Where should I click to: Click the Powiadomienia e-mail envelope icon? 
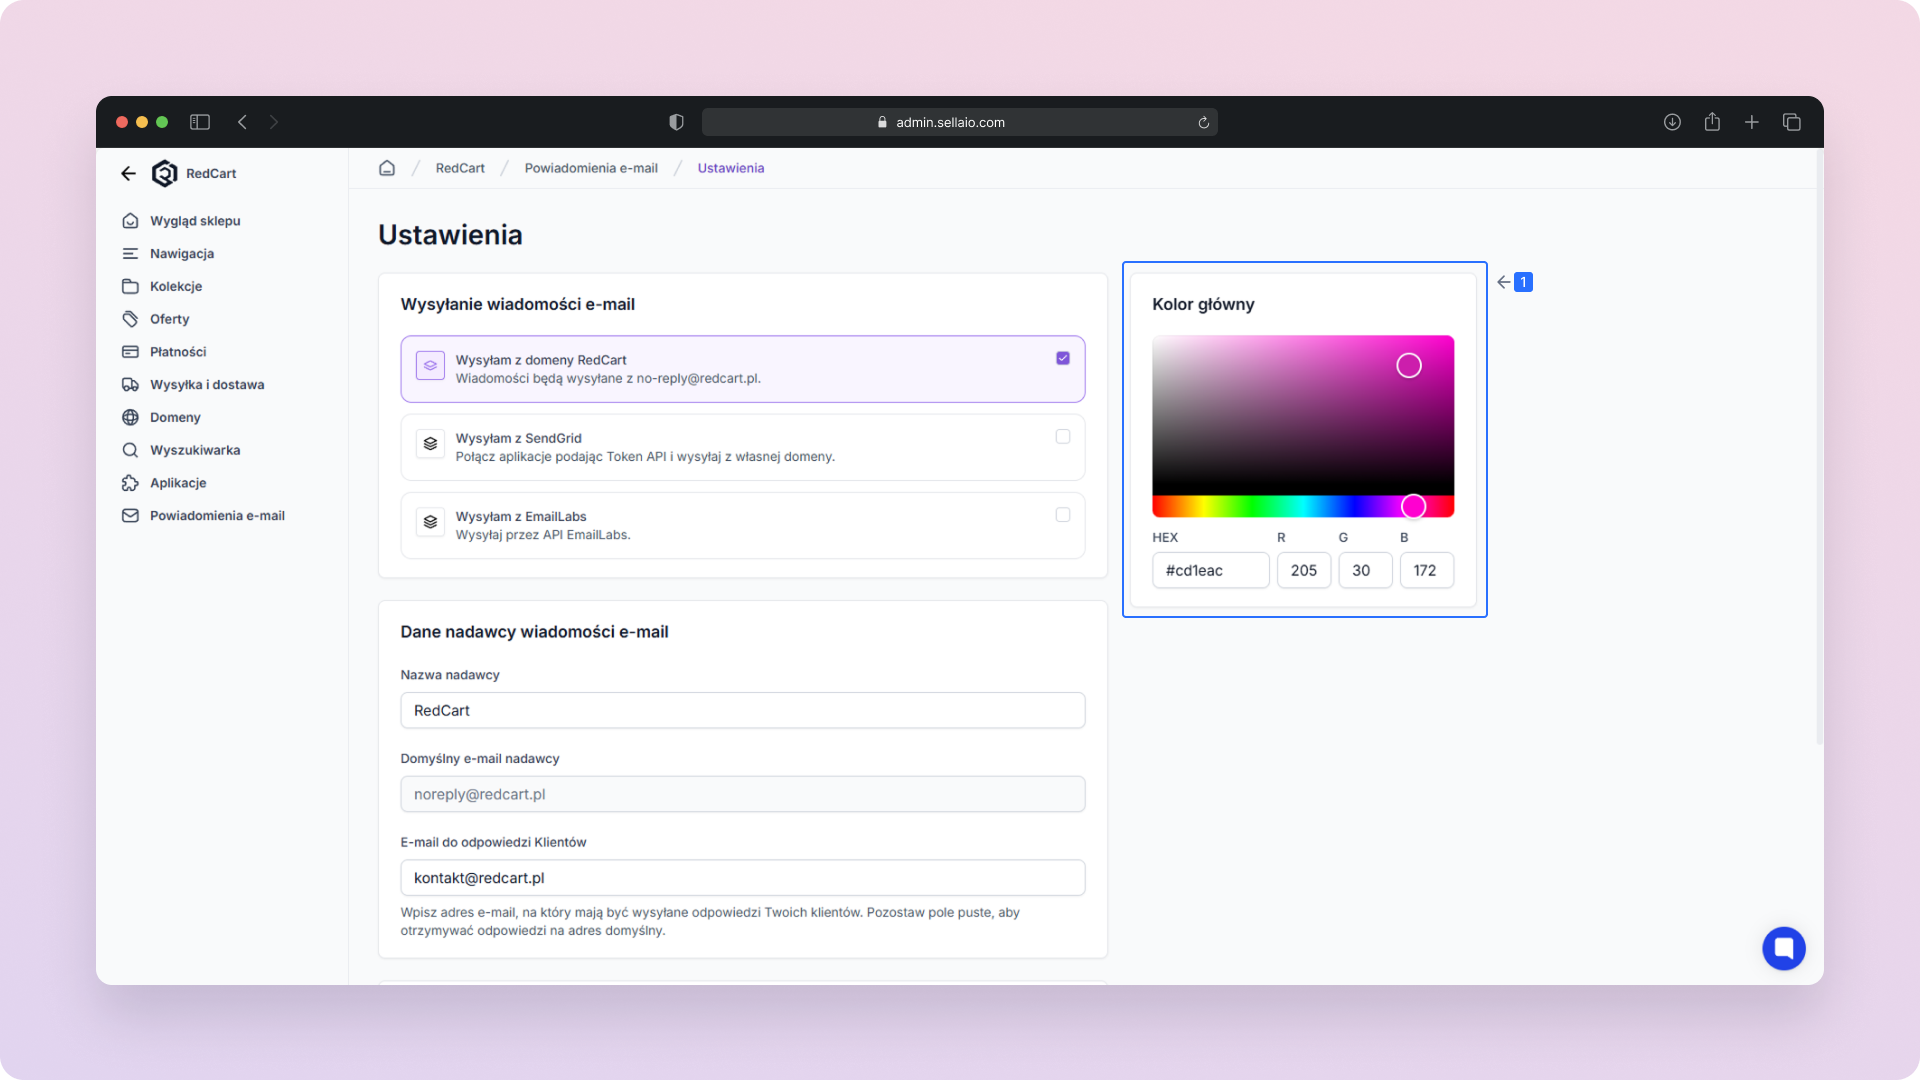click(x=130, y=516)
